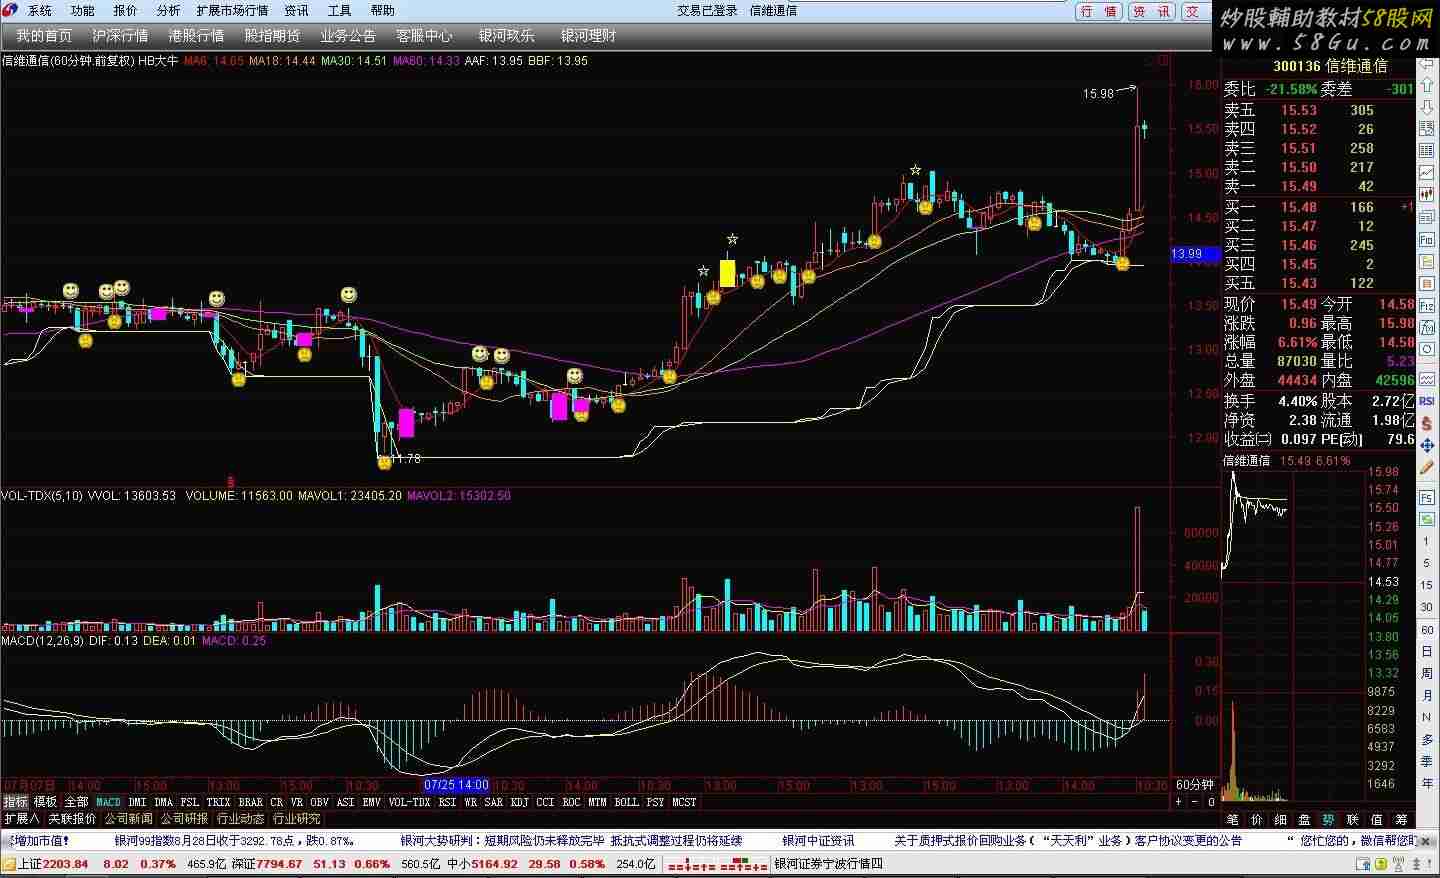The width and height of the screenshot is (1440, 878).
Task: Open the 沪深行情 tab
Action: coord(120,36)
